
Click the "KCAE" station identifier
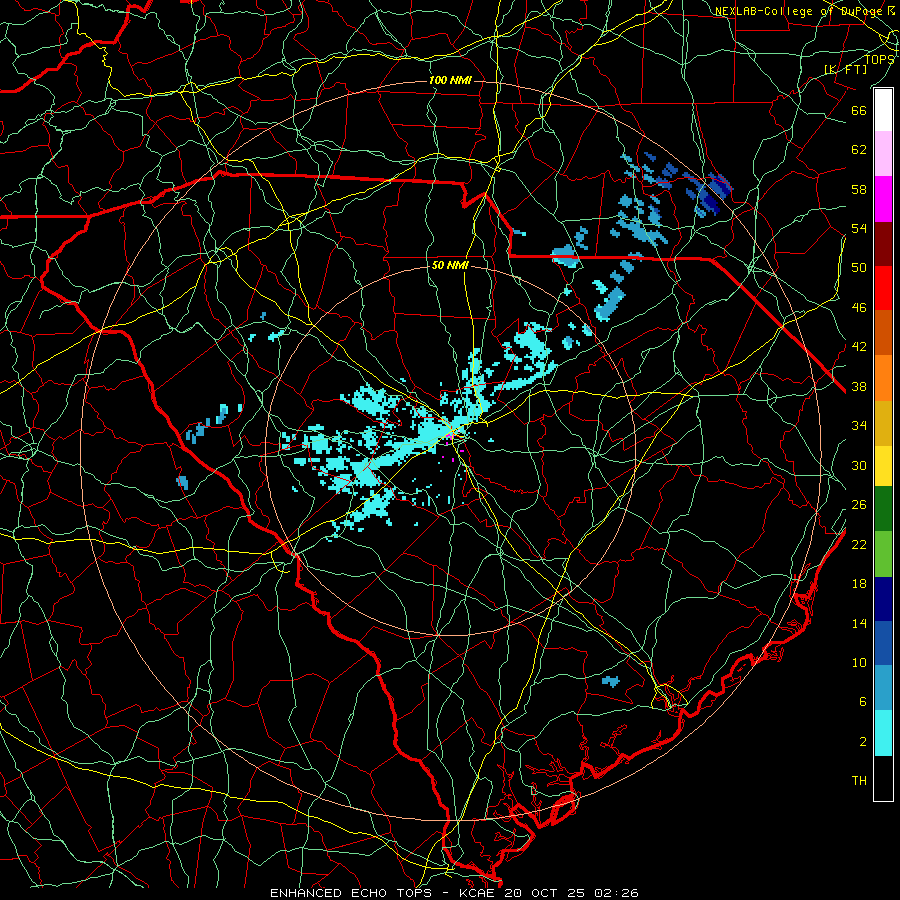[478, 893]
